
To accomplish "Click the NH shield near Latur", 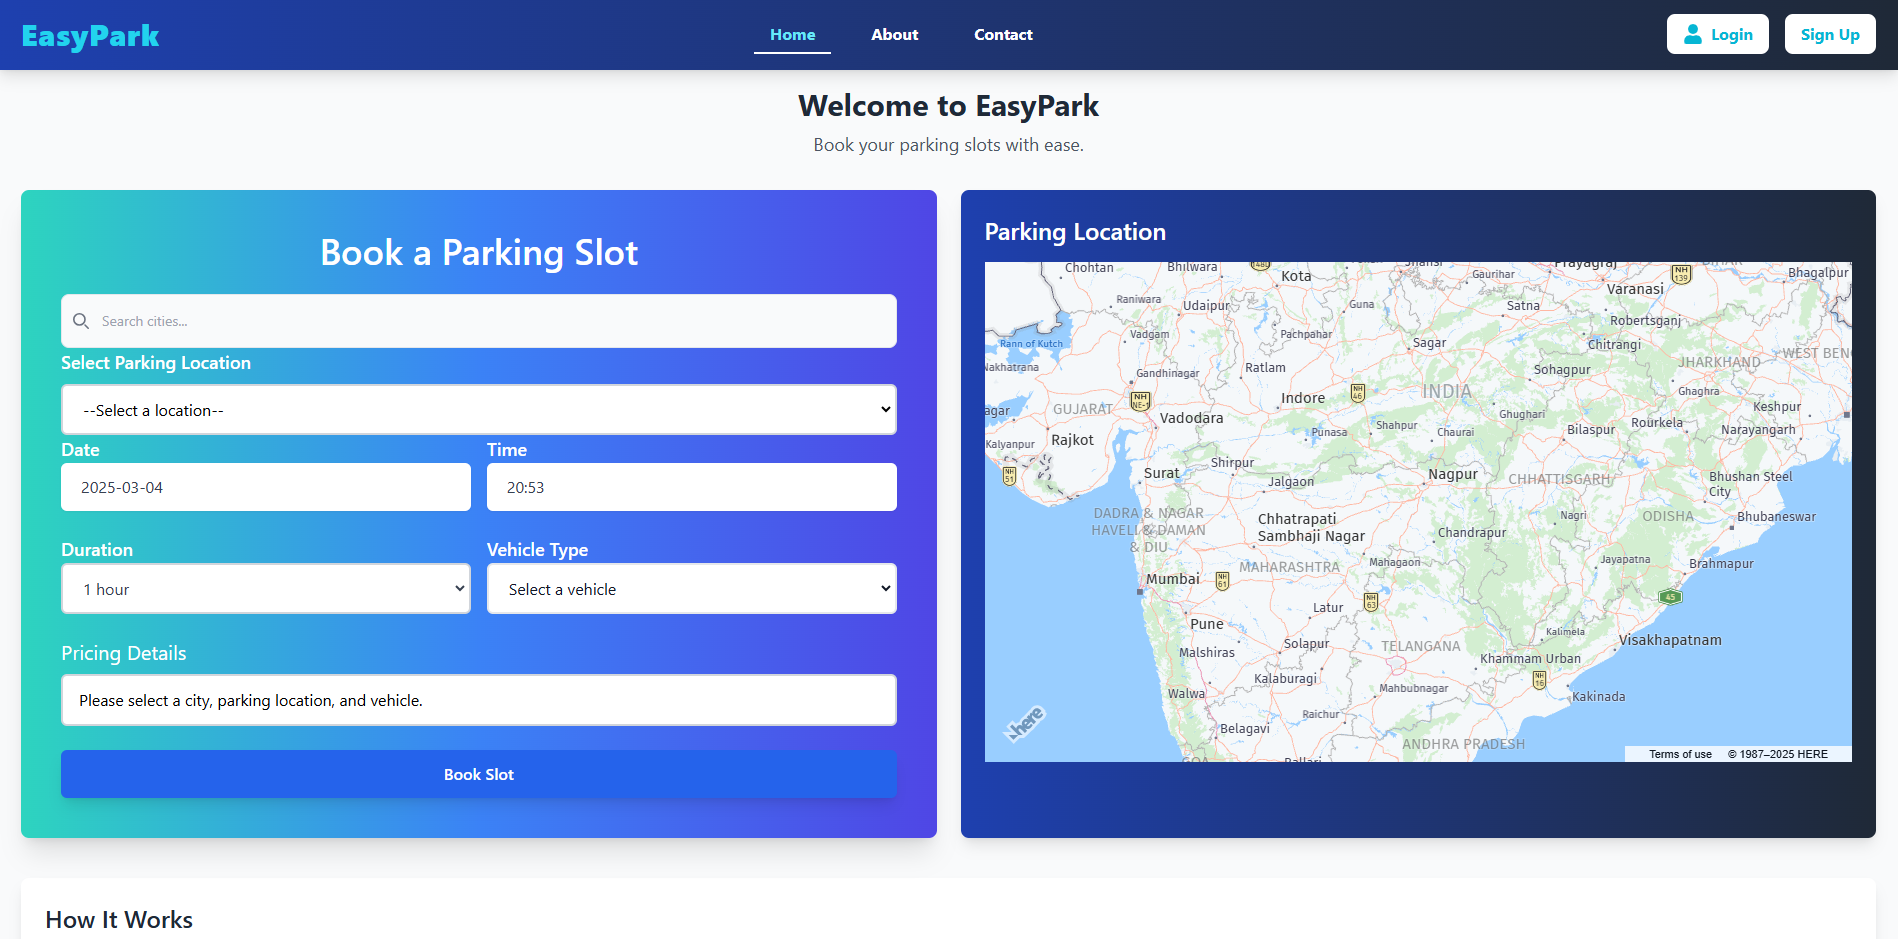I will point(1371,602).
